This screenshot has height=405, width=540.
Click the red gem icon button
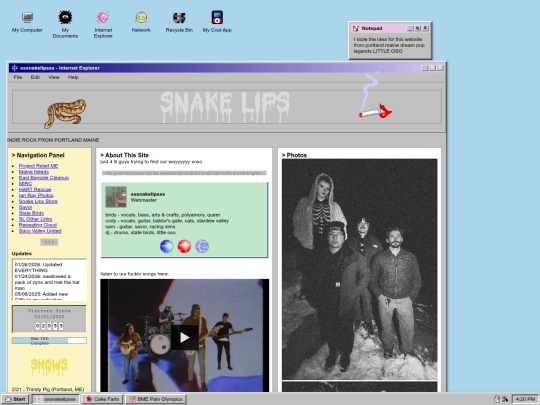point(184,246)
